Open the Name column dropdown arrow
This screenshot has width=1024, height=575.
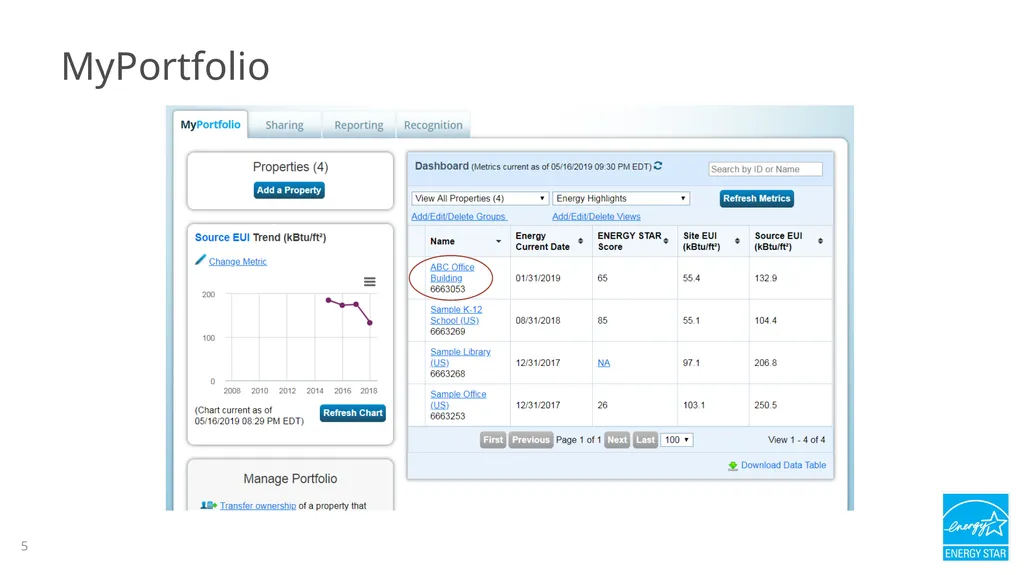point(498,241)
